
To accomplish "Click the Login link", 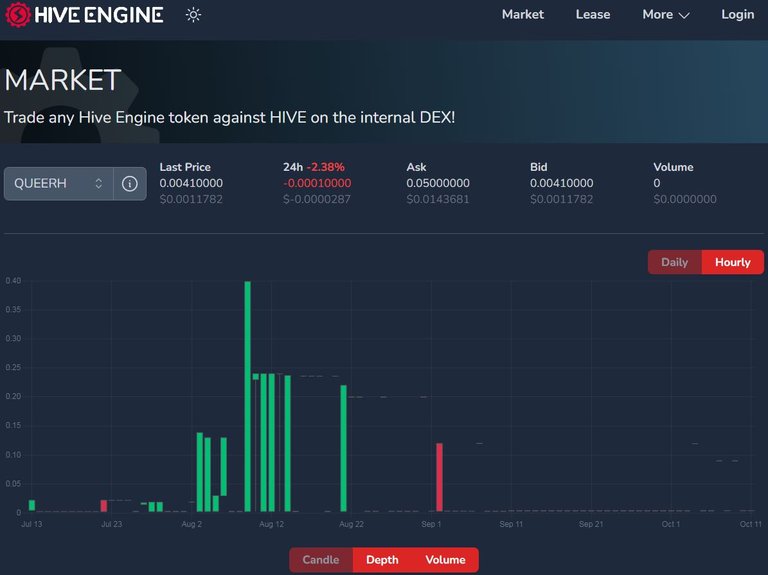I will (737, 15).
